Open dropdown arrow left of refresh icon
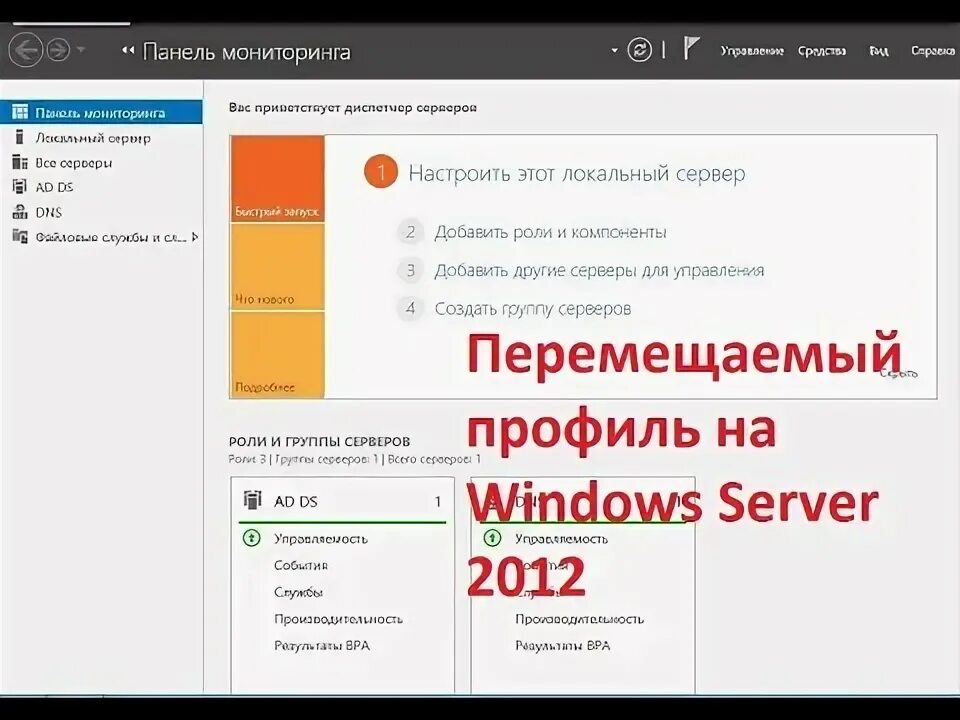The width and height of the screenshot is (960, 720). point(614,50)
